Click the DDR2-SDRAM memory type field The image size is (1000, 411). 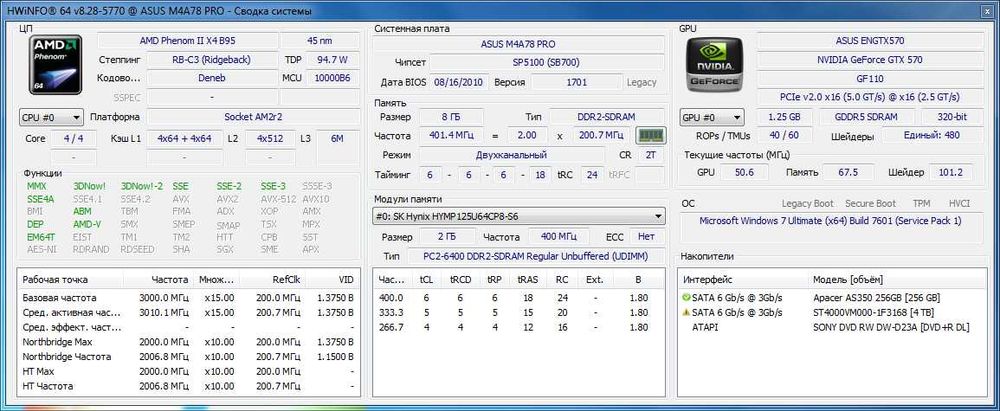(x=607, y=117)
